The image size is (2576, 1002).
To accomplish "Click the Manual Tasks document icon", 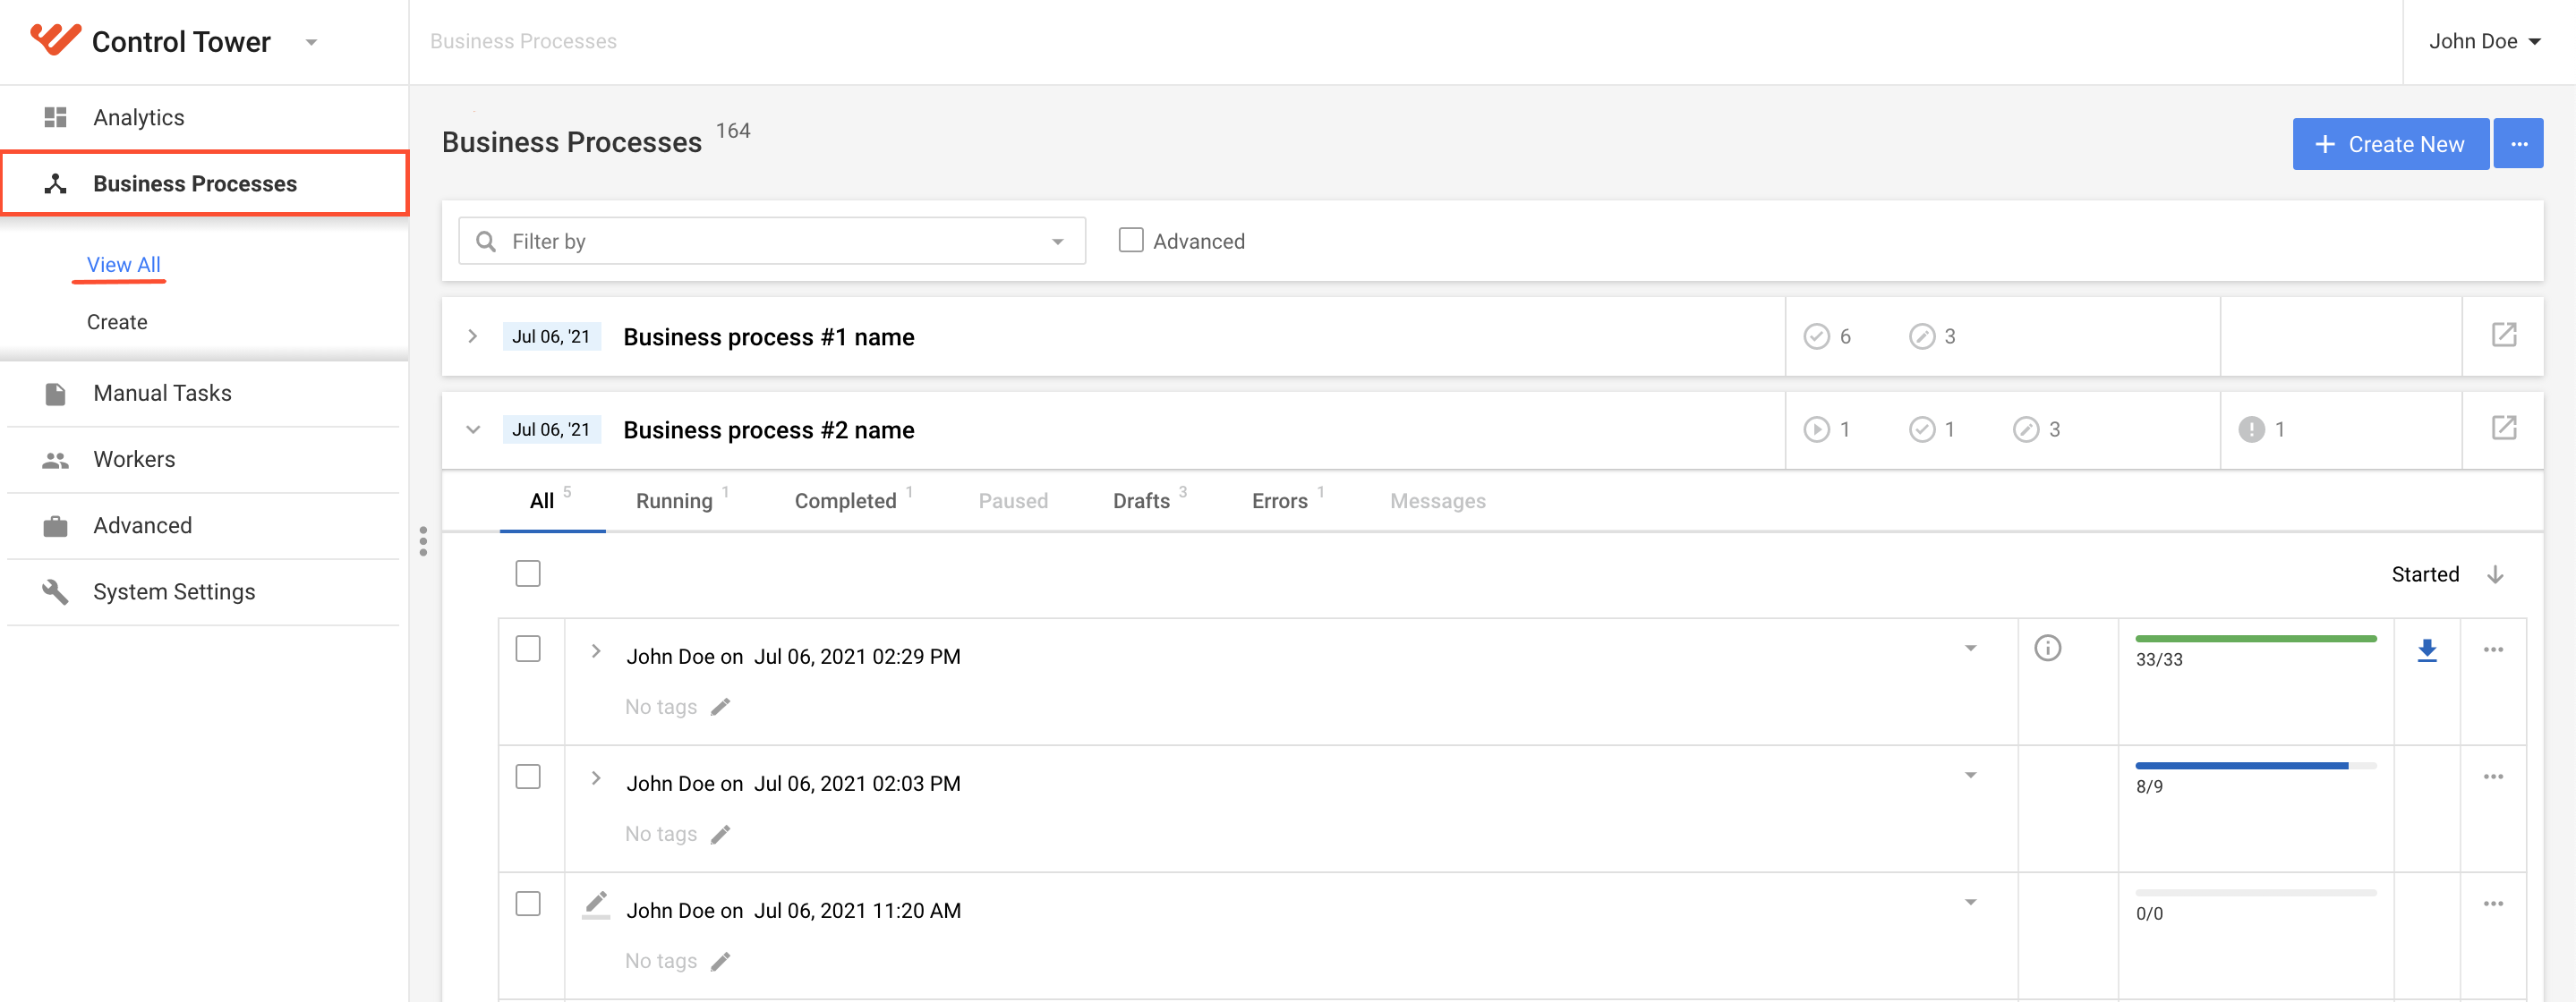I will [55, 393].
